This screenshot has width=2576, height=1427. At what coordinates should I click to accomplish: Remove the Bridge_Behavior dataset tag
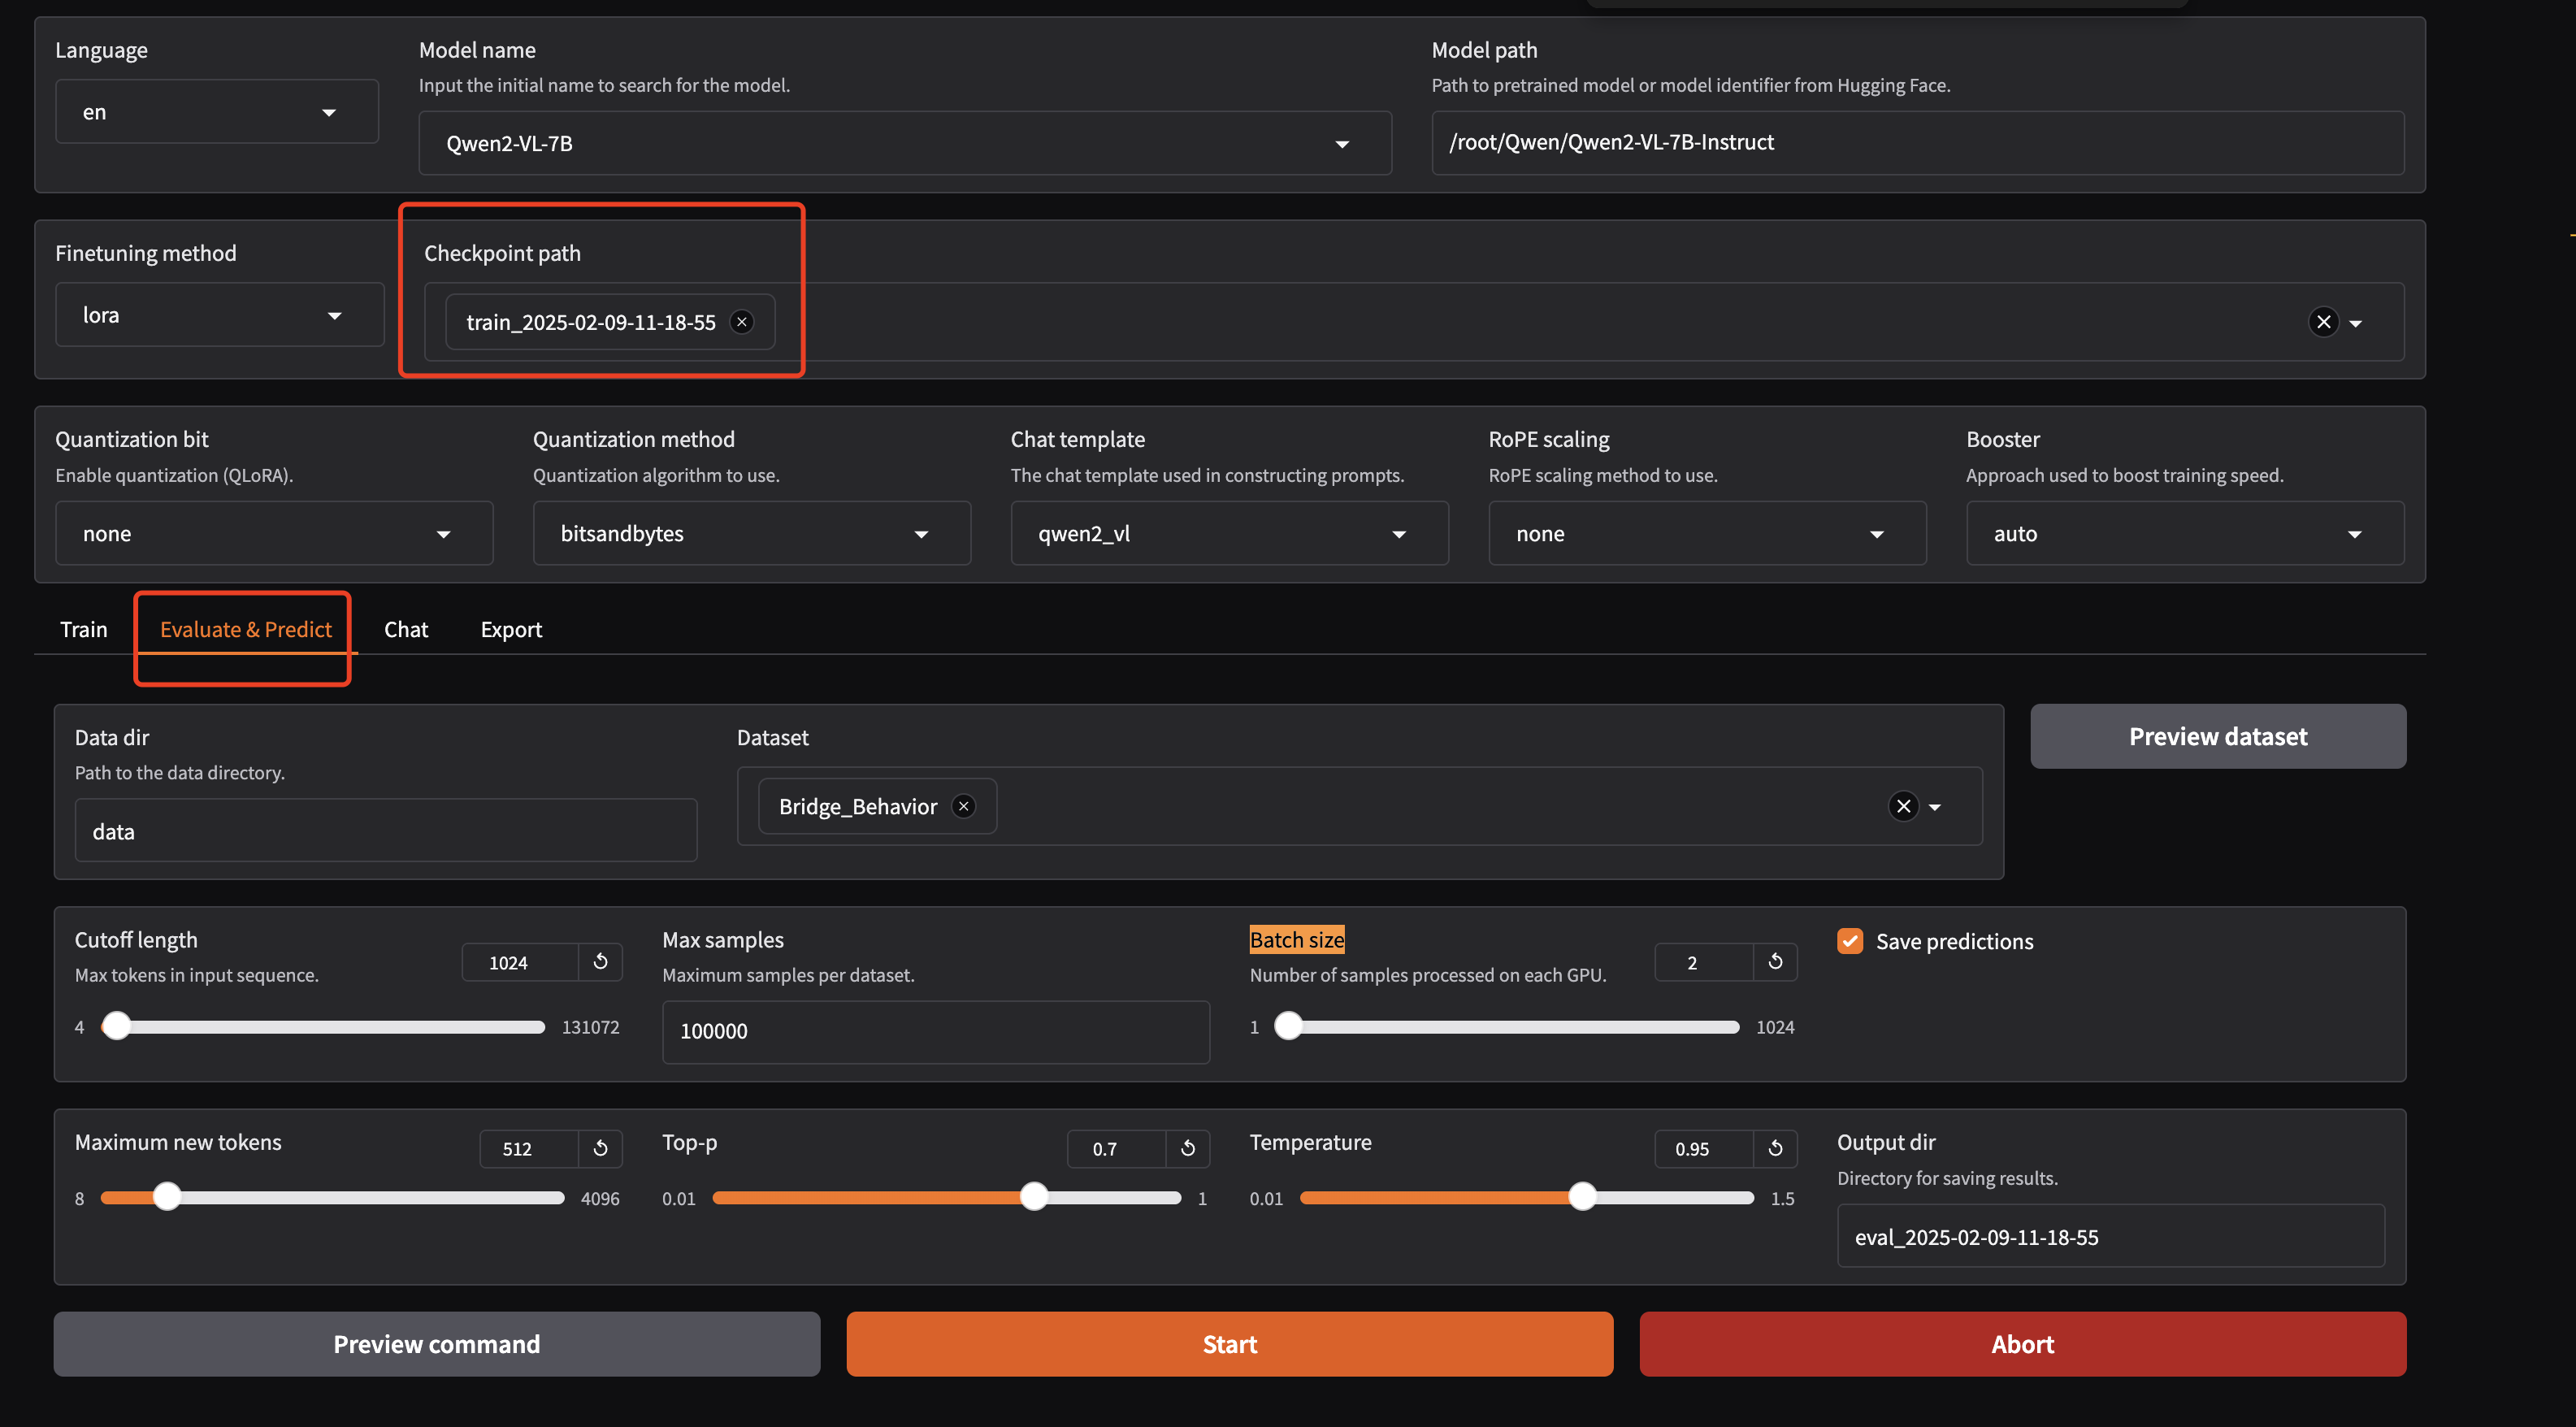pos(963,806)
